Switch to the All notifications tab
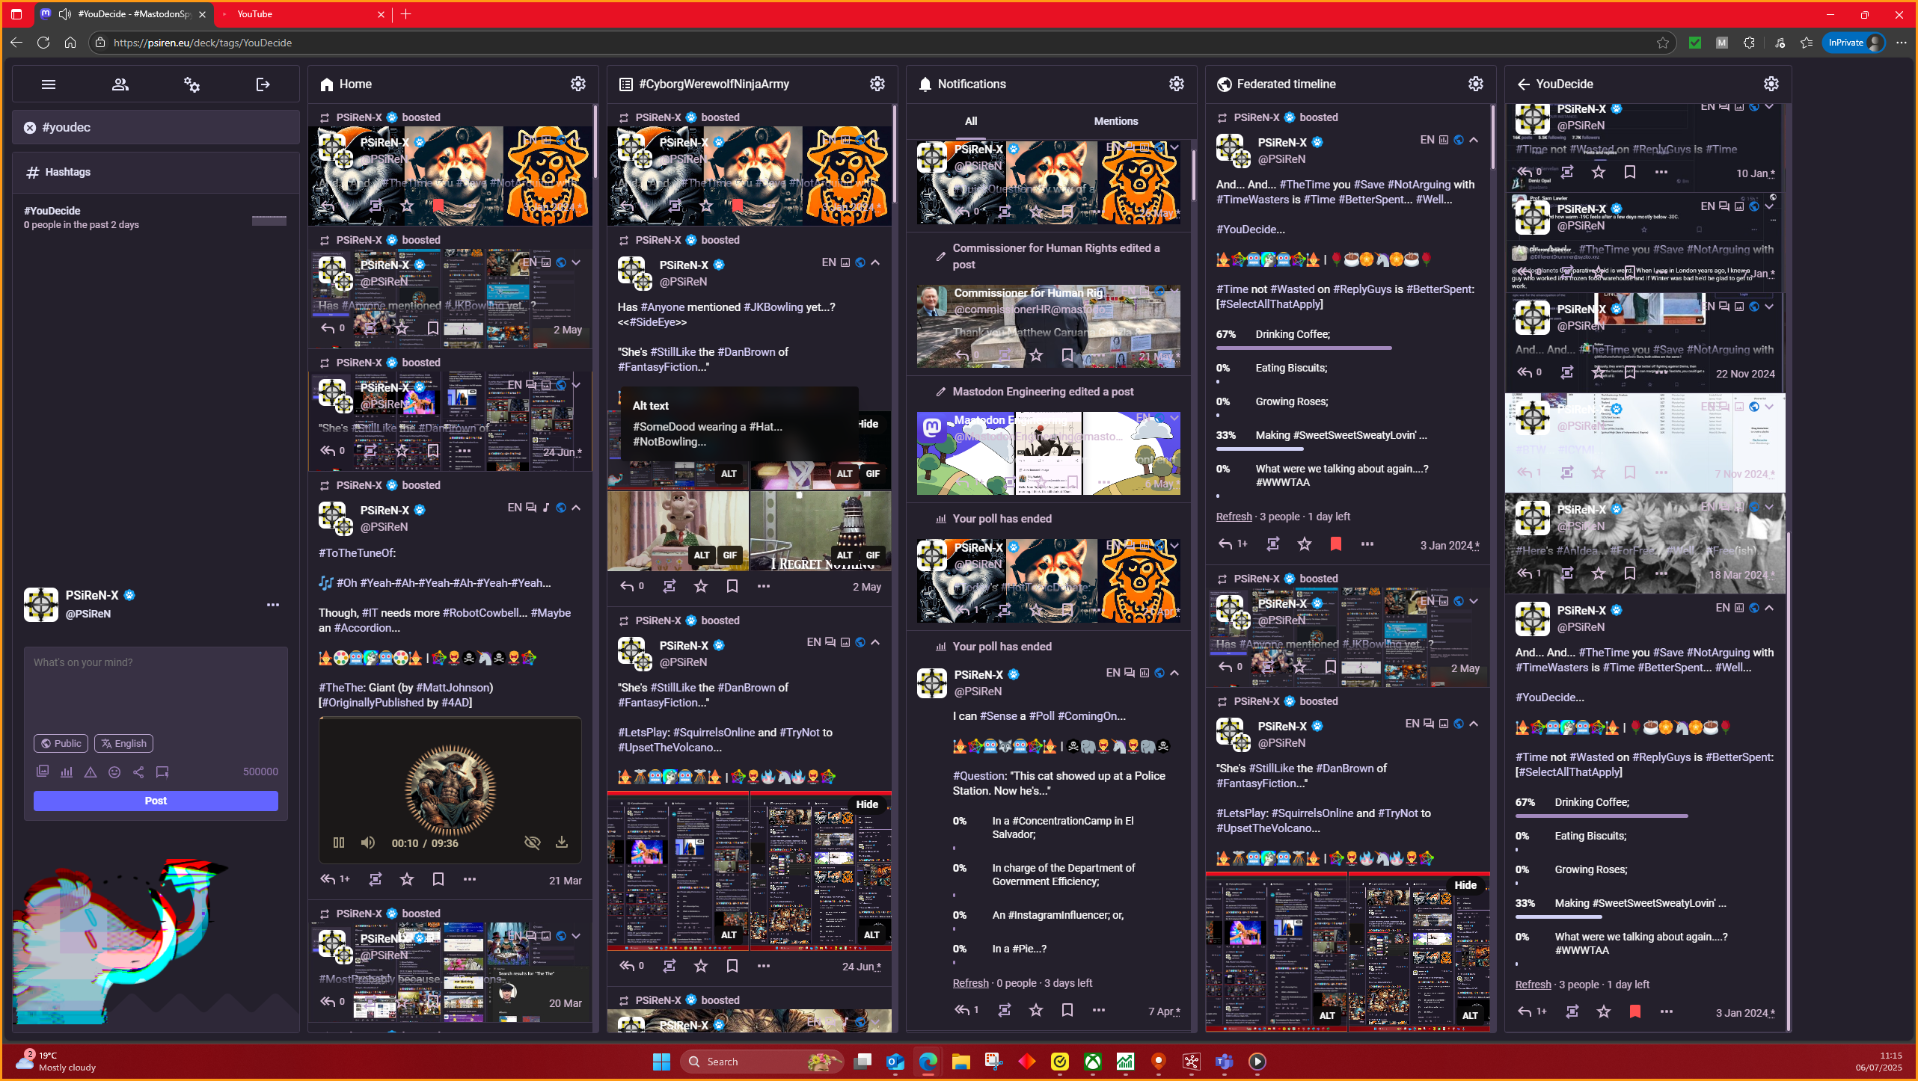This screenshot has width=1918, height=1081. pyautogui.click(x=971, y=121)
